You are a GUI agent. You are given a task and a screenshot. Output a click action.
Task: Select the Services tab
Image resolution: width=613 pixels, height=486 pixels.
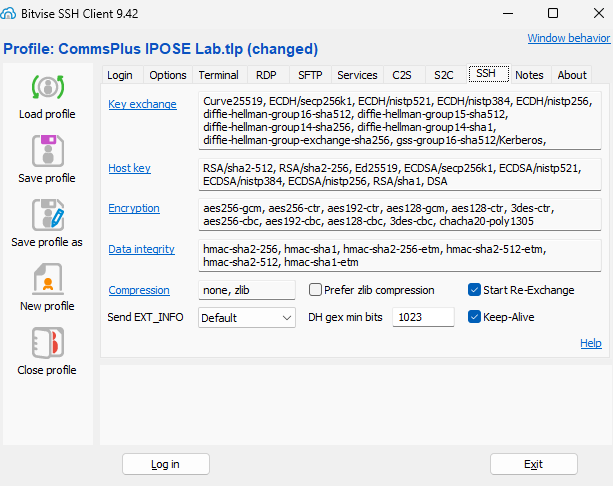(x=357, y=75)
